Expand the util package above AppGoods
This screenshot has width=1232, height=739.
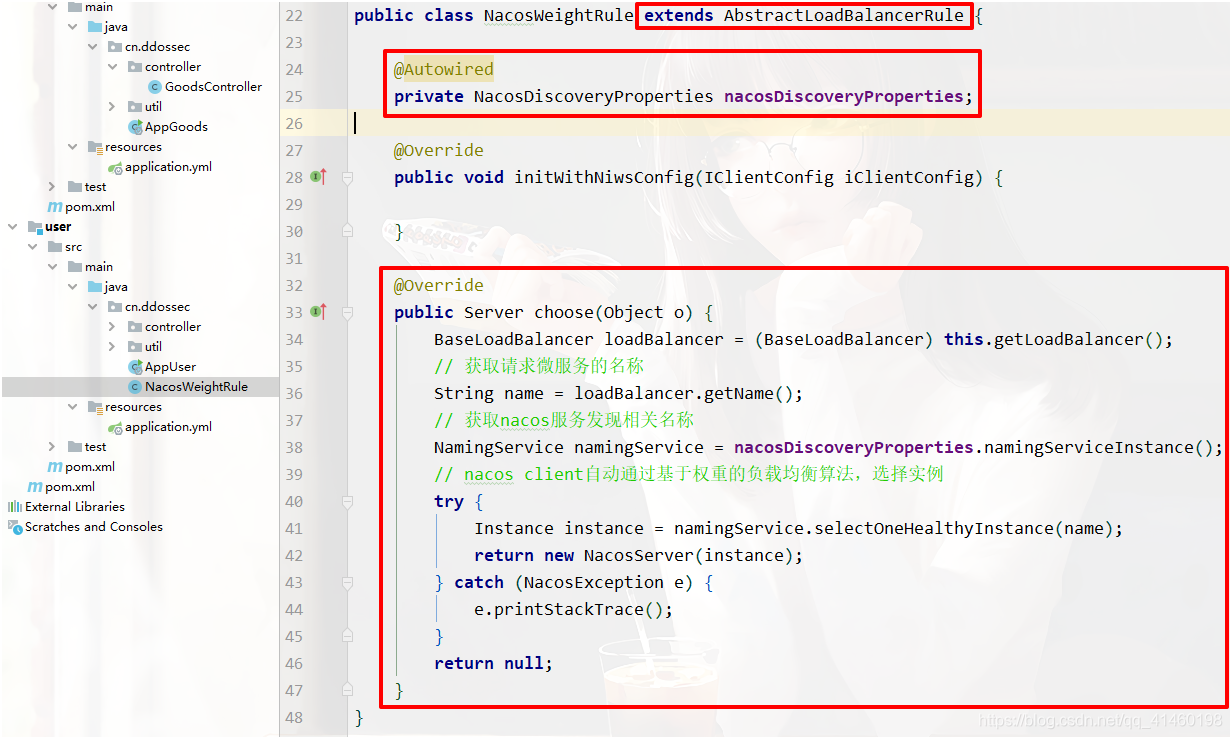coord(113,107)
